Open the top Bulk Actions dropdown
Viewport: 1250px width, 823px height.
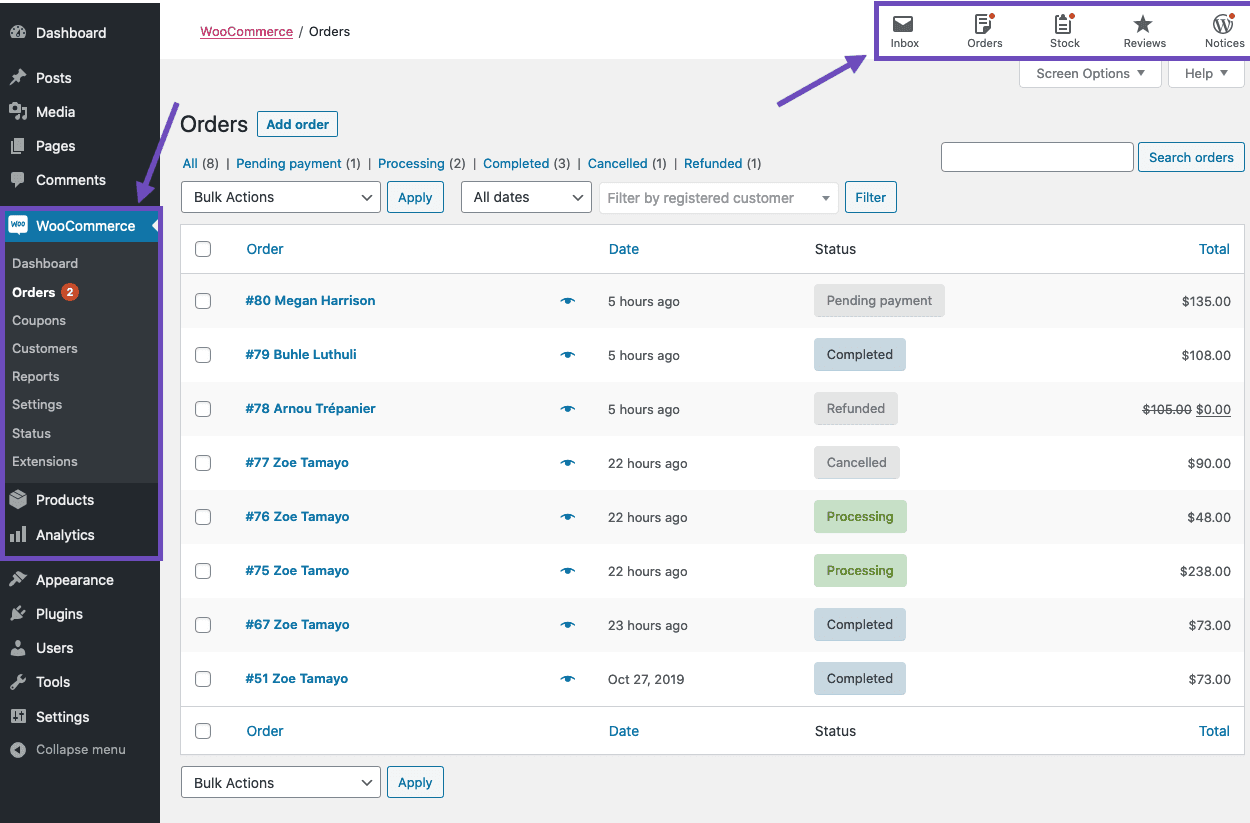click(280, 197)
